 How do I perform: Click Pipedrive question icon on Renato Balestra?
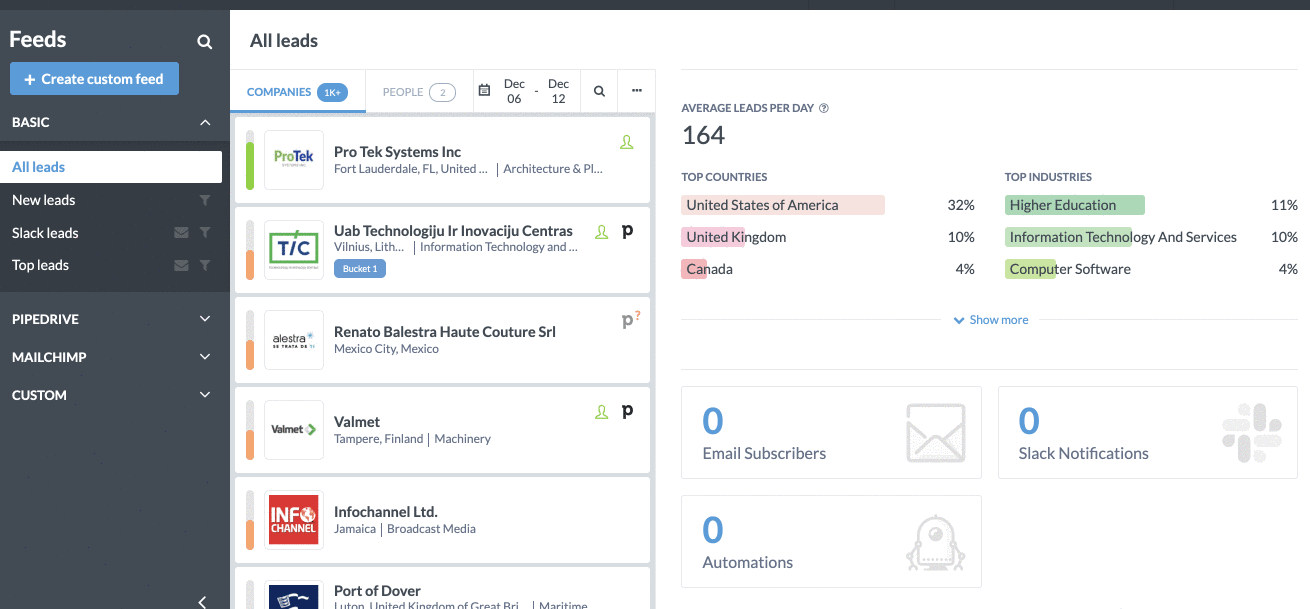click(x=630, y=321)
